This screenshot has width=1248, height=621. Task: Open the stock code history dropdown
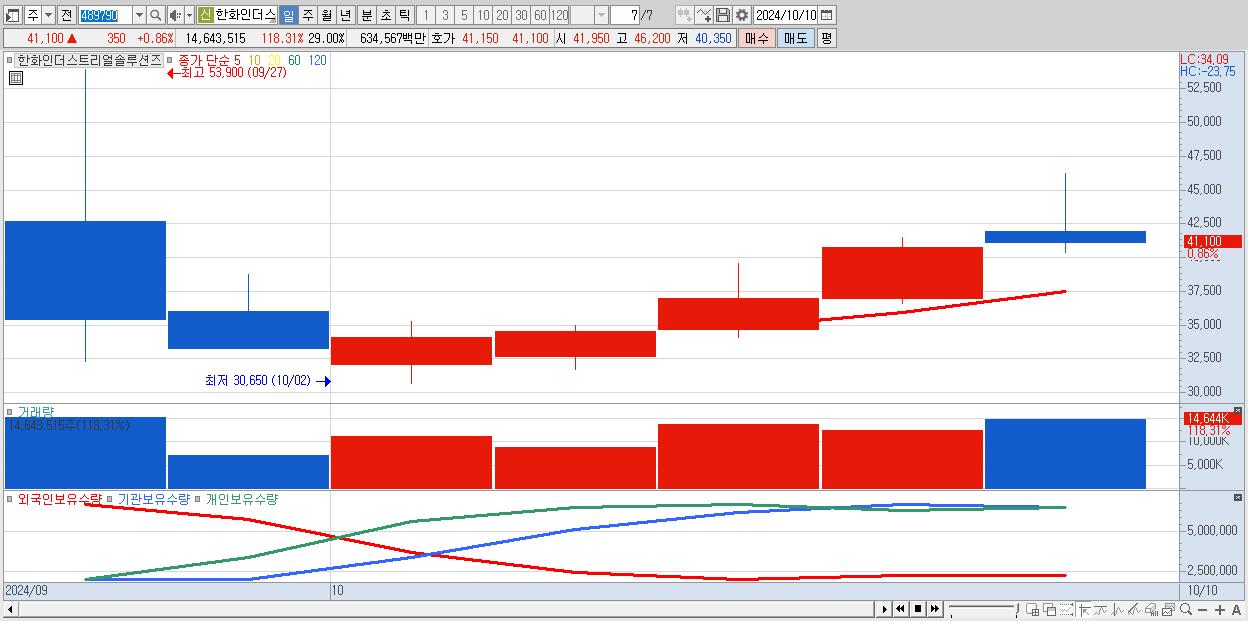tap(139, 15)
